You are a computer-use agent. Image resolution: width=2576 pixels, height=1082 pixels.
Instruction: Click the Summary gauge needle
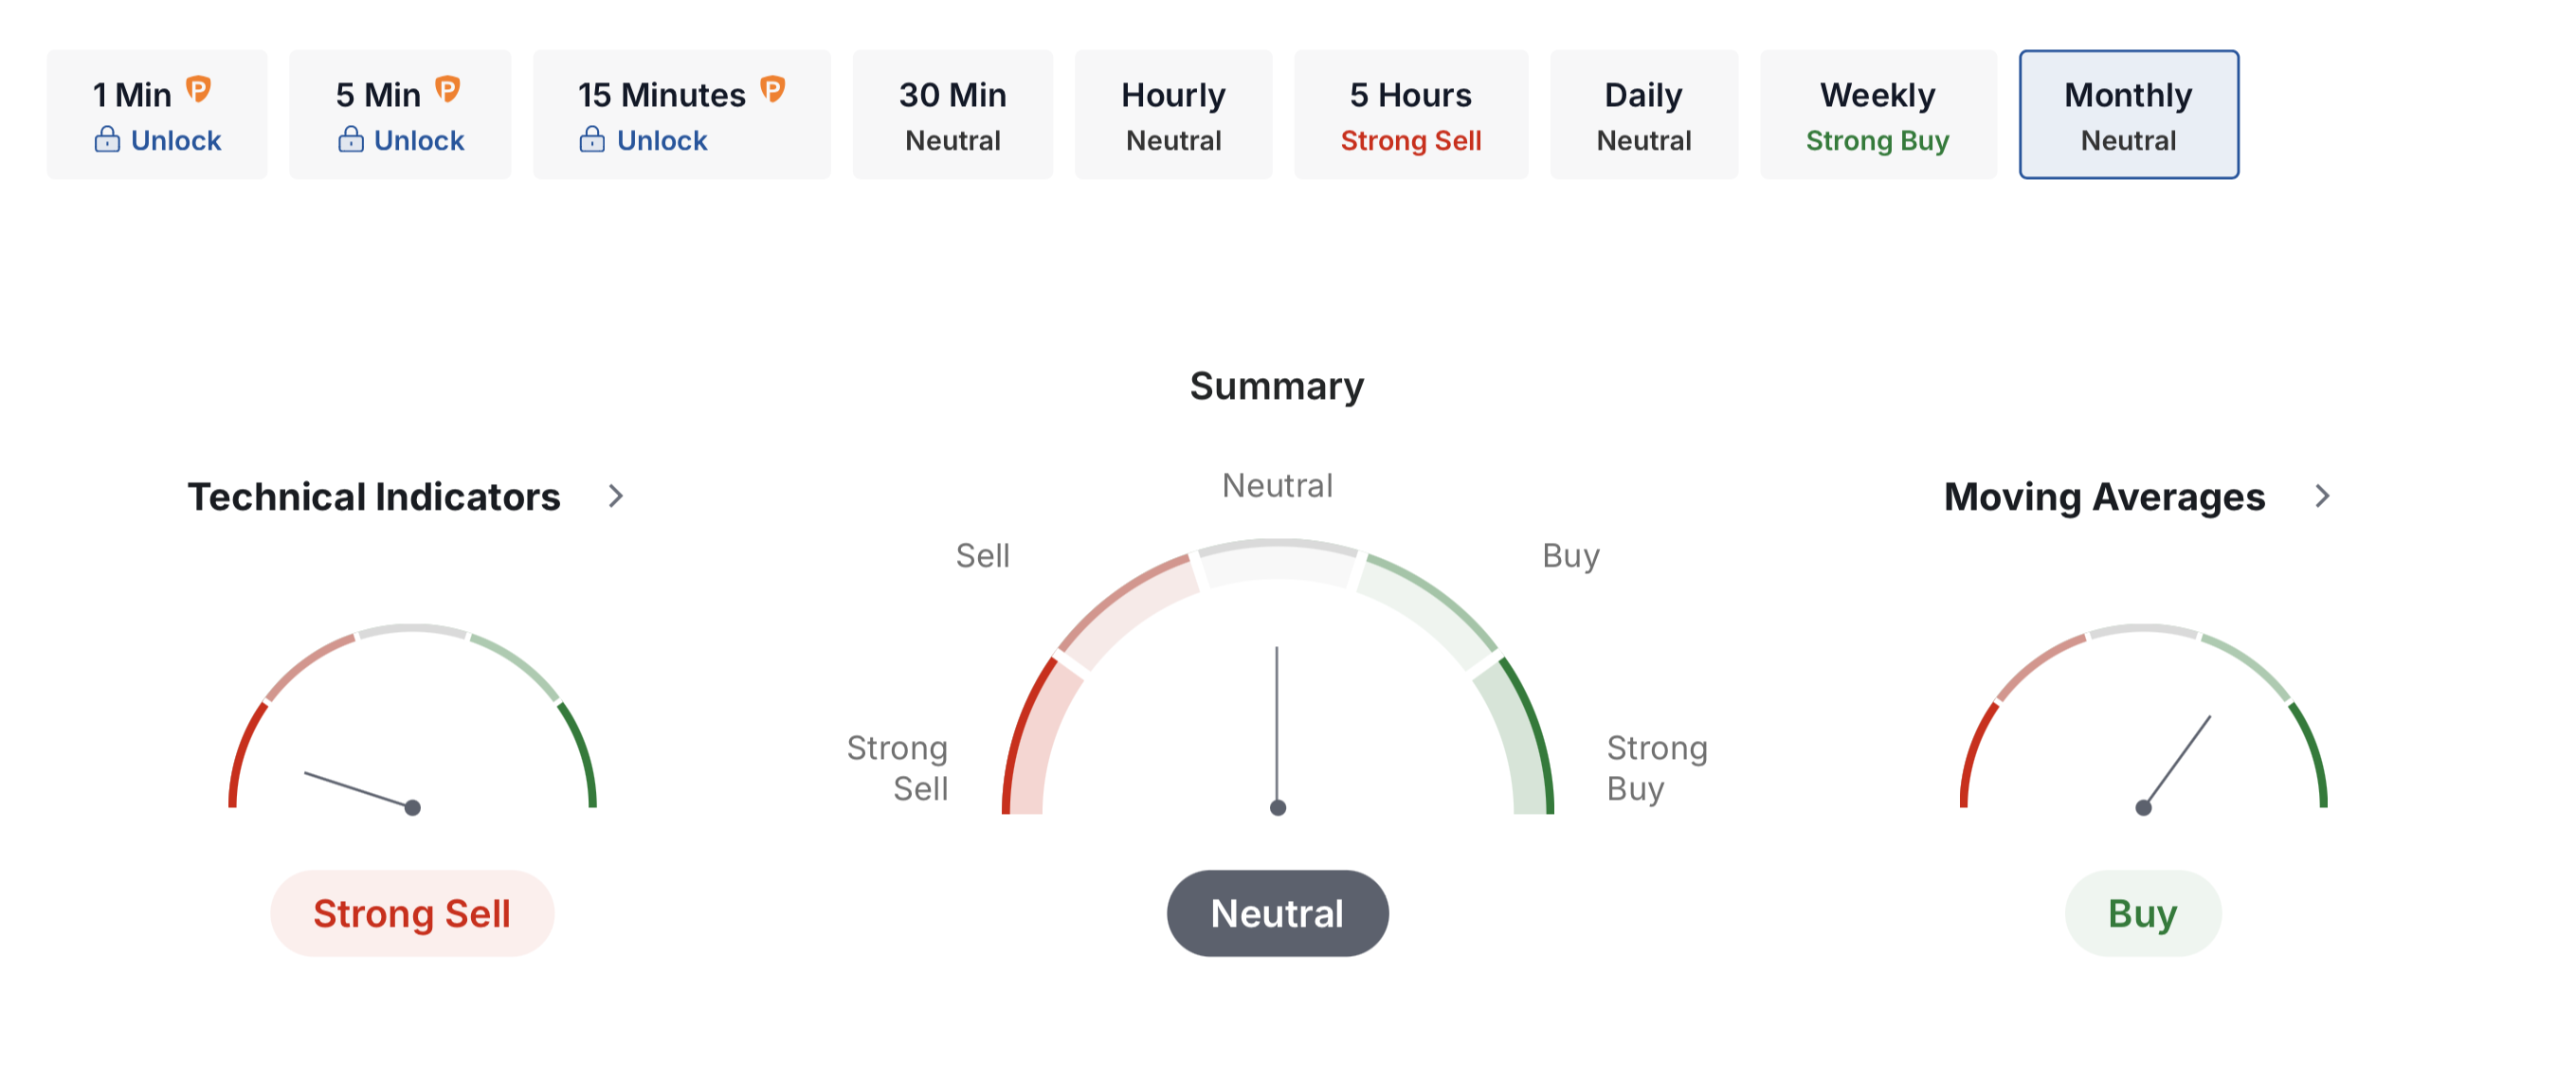(x=1277, y=730)
